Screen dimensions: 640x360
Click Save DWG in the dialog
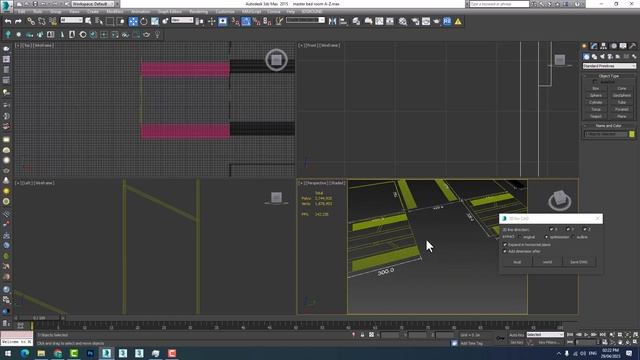click(x=579, y=262)
